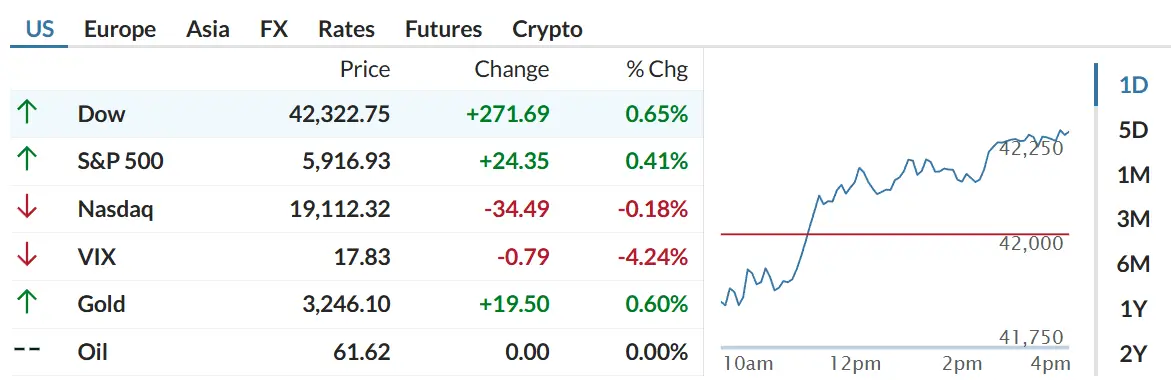Select the FX tab
This screenshot has width=1171, height=380.
tap(274, 29)
